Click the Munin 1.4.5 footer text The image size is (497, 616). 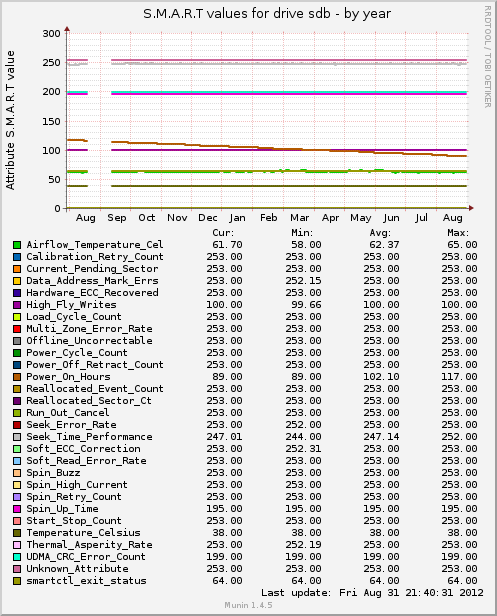(x=248, y=605)
